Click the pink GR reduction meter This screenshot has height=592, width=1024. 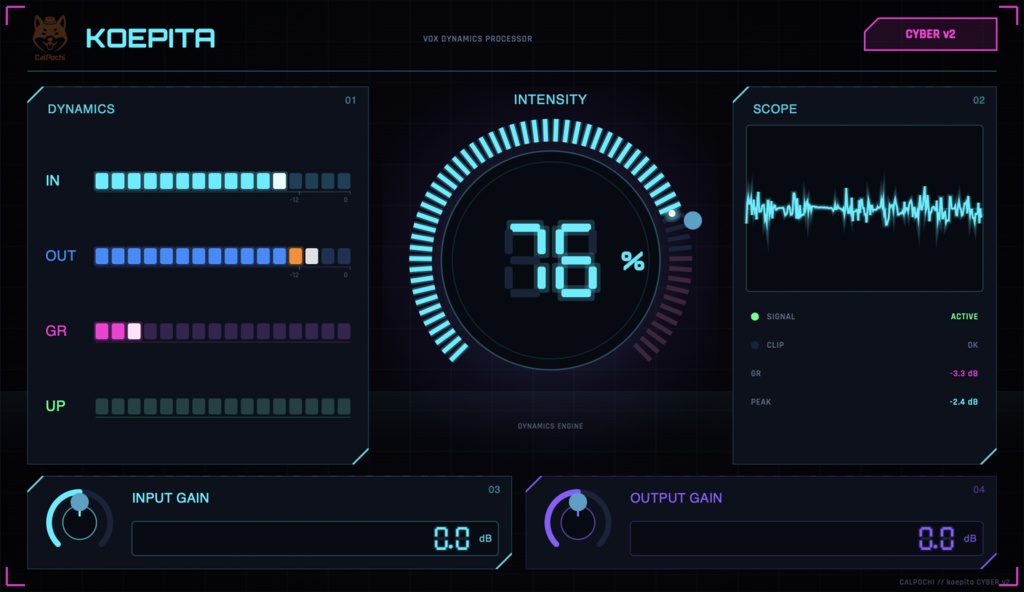coord(223,331)
